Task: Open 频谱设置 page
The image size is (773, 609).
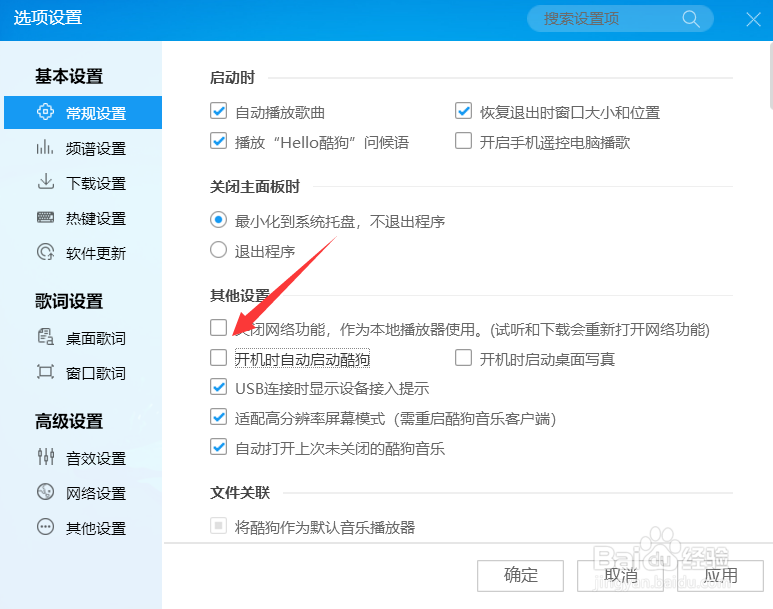Action: [x=96, y=148]
